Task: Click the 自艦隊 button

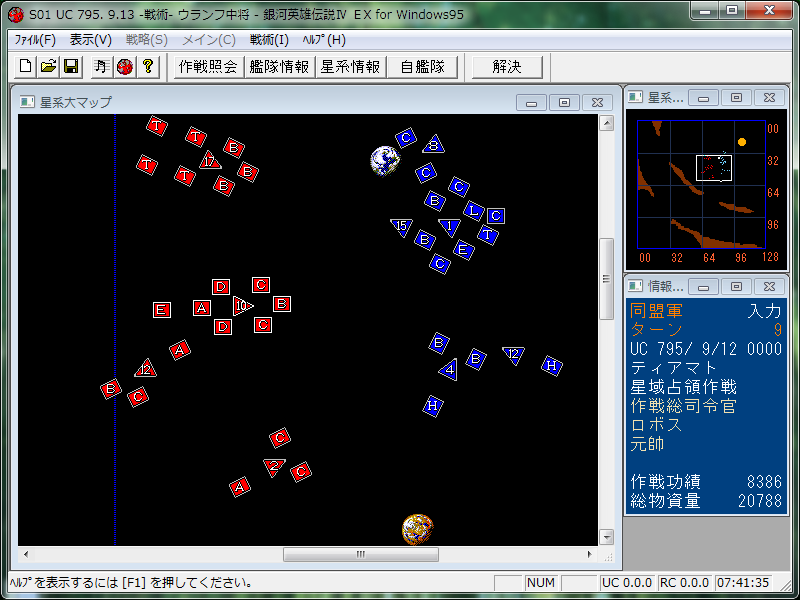Action: 422,67
